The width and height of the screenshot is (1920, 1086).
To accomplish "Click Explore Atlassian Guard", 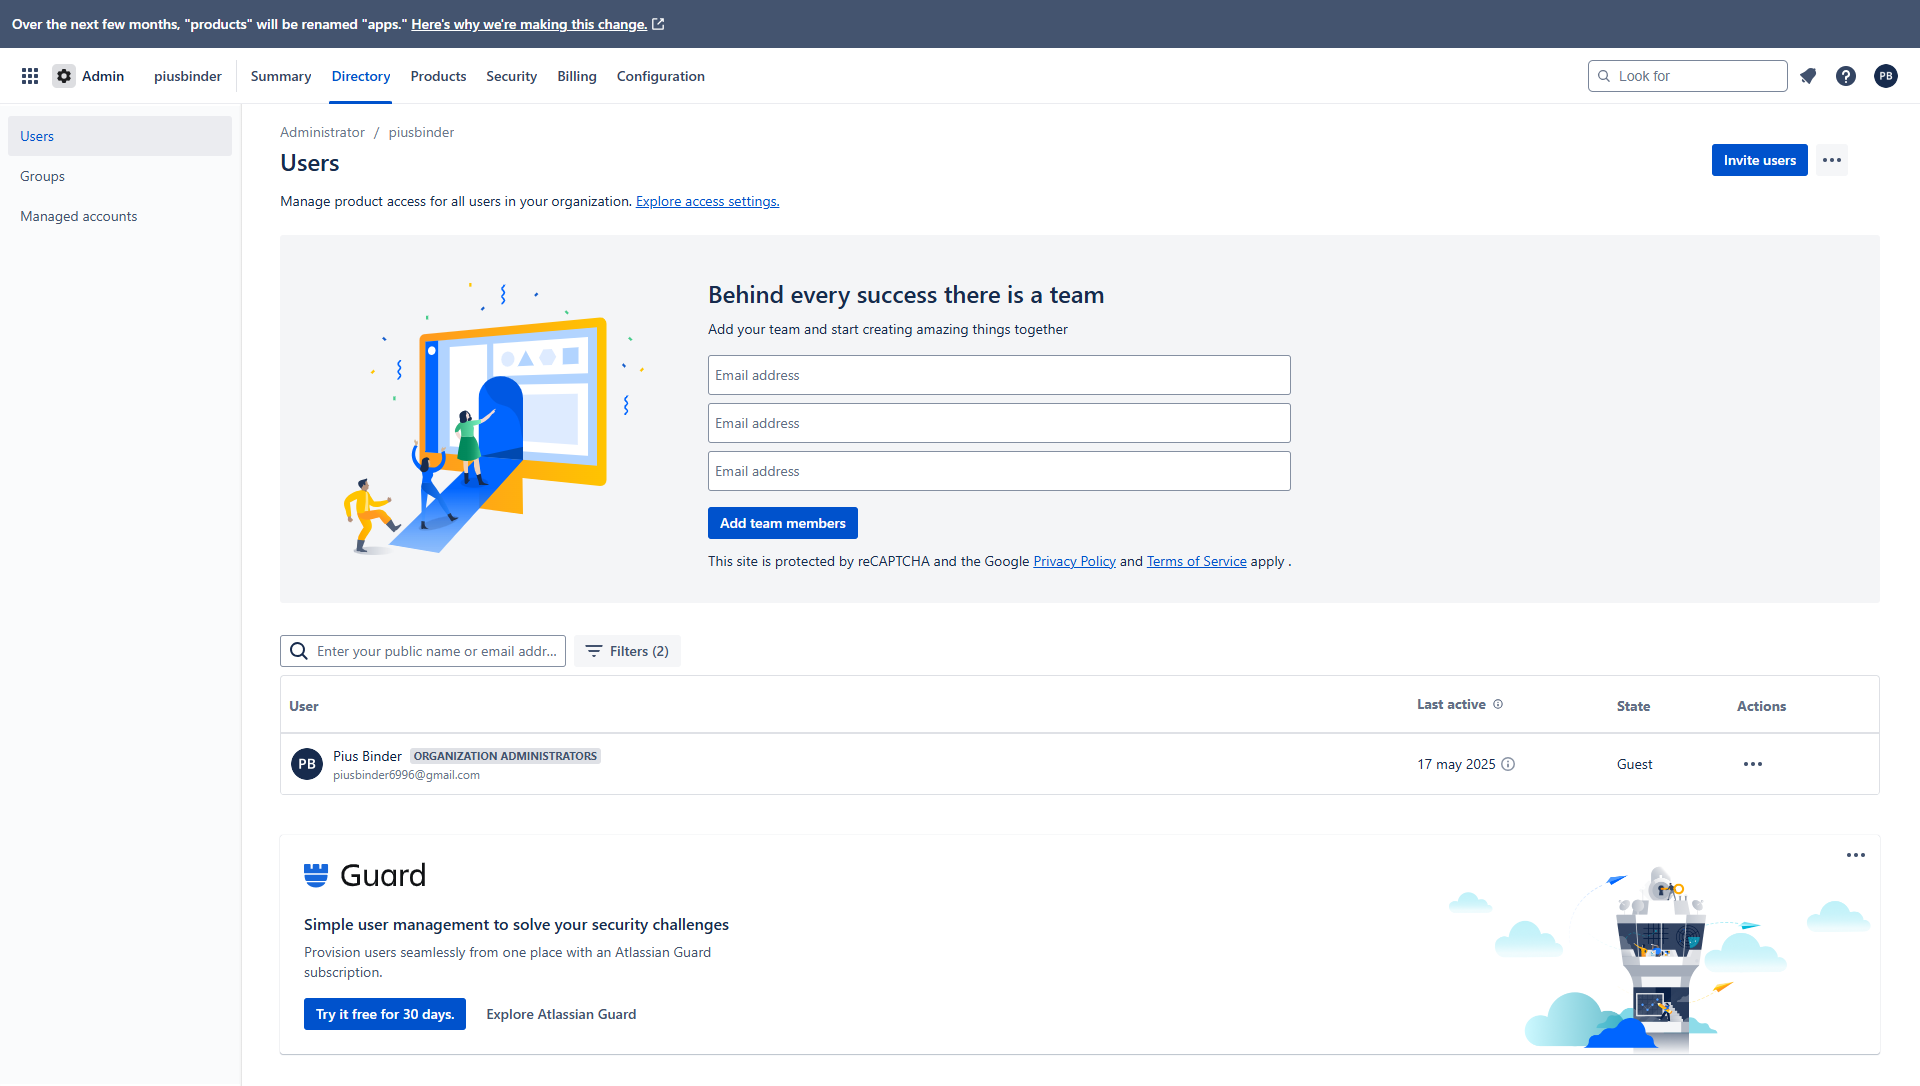I will 561,1014.
